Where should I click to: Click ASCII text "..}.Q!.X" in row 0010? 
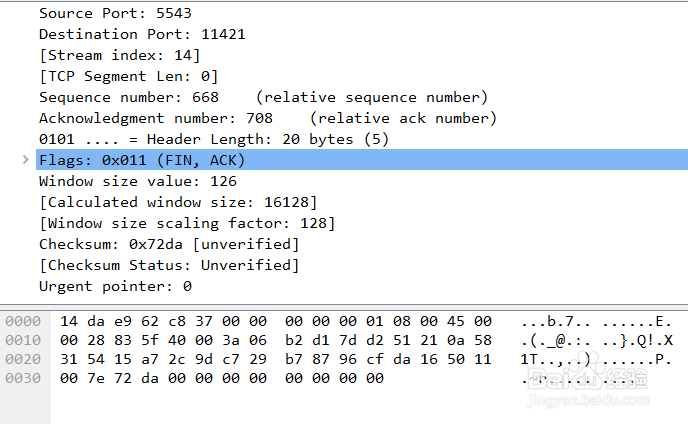(637, 340)
